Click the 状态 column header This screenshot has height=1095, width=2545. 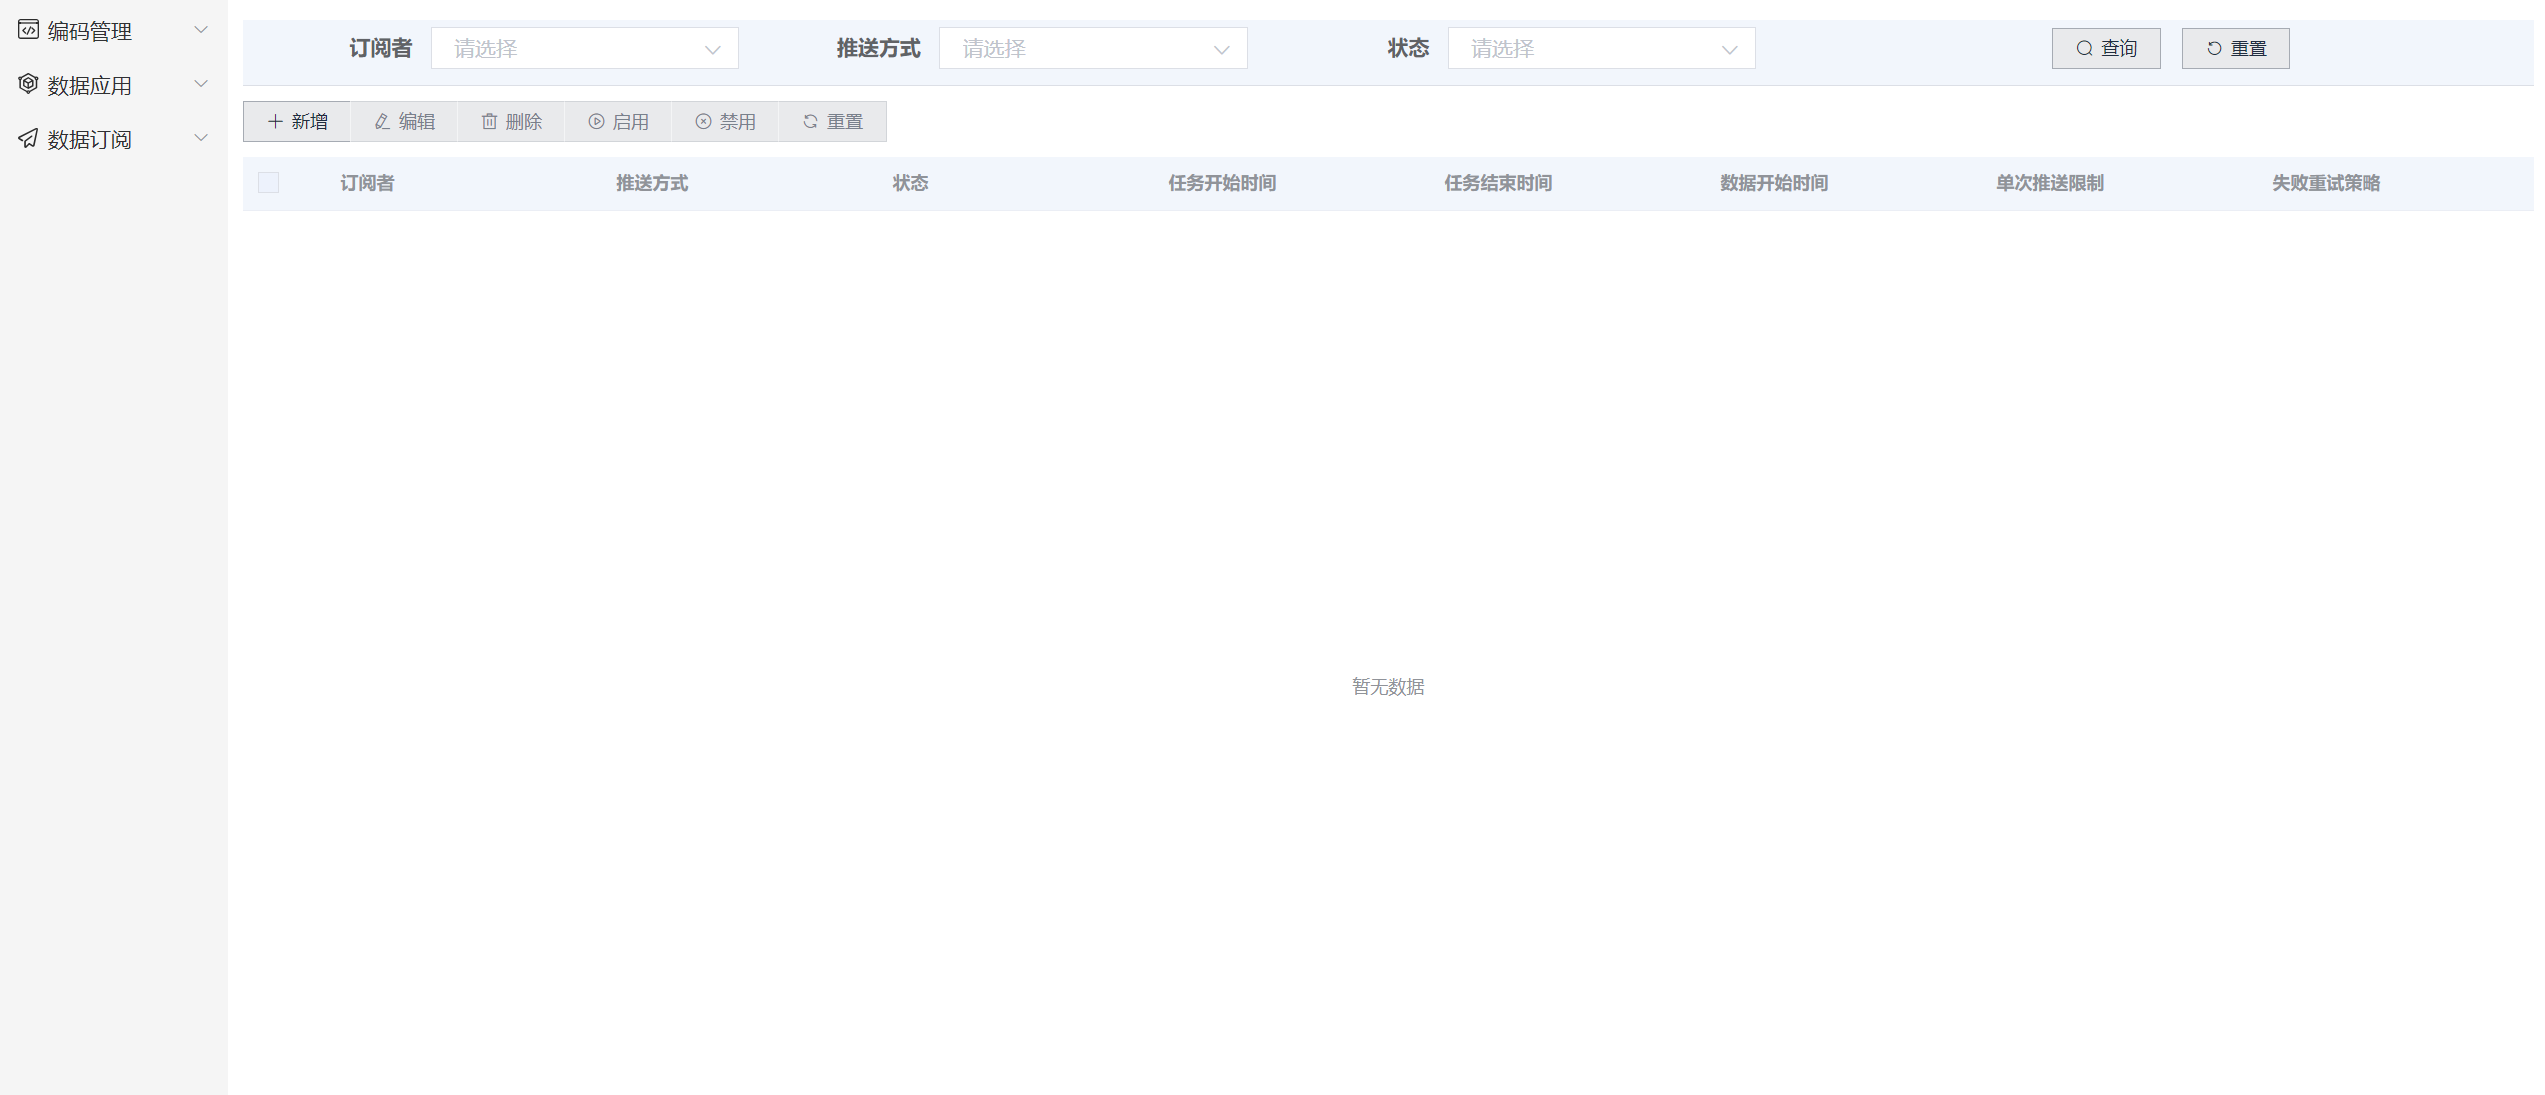pyautogui.click(x=910, y=184)
